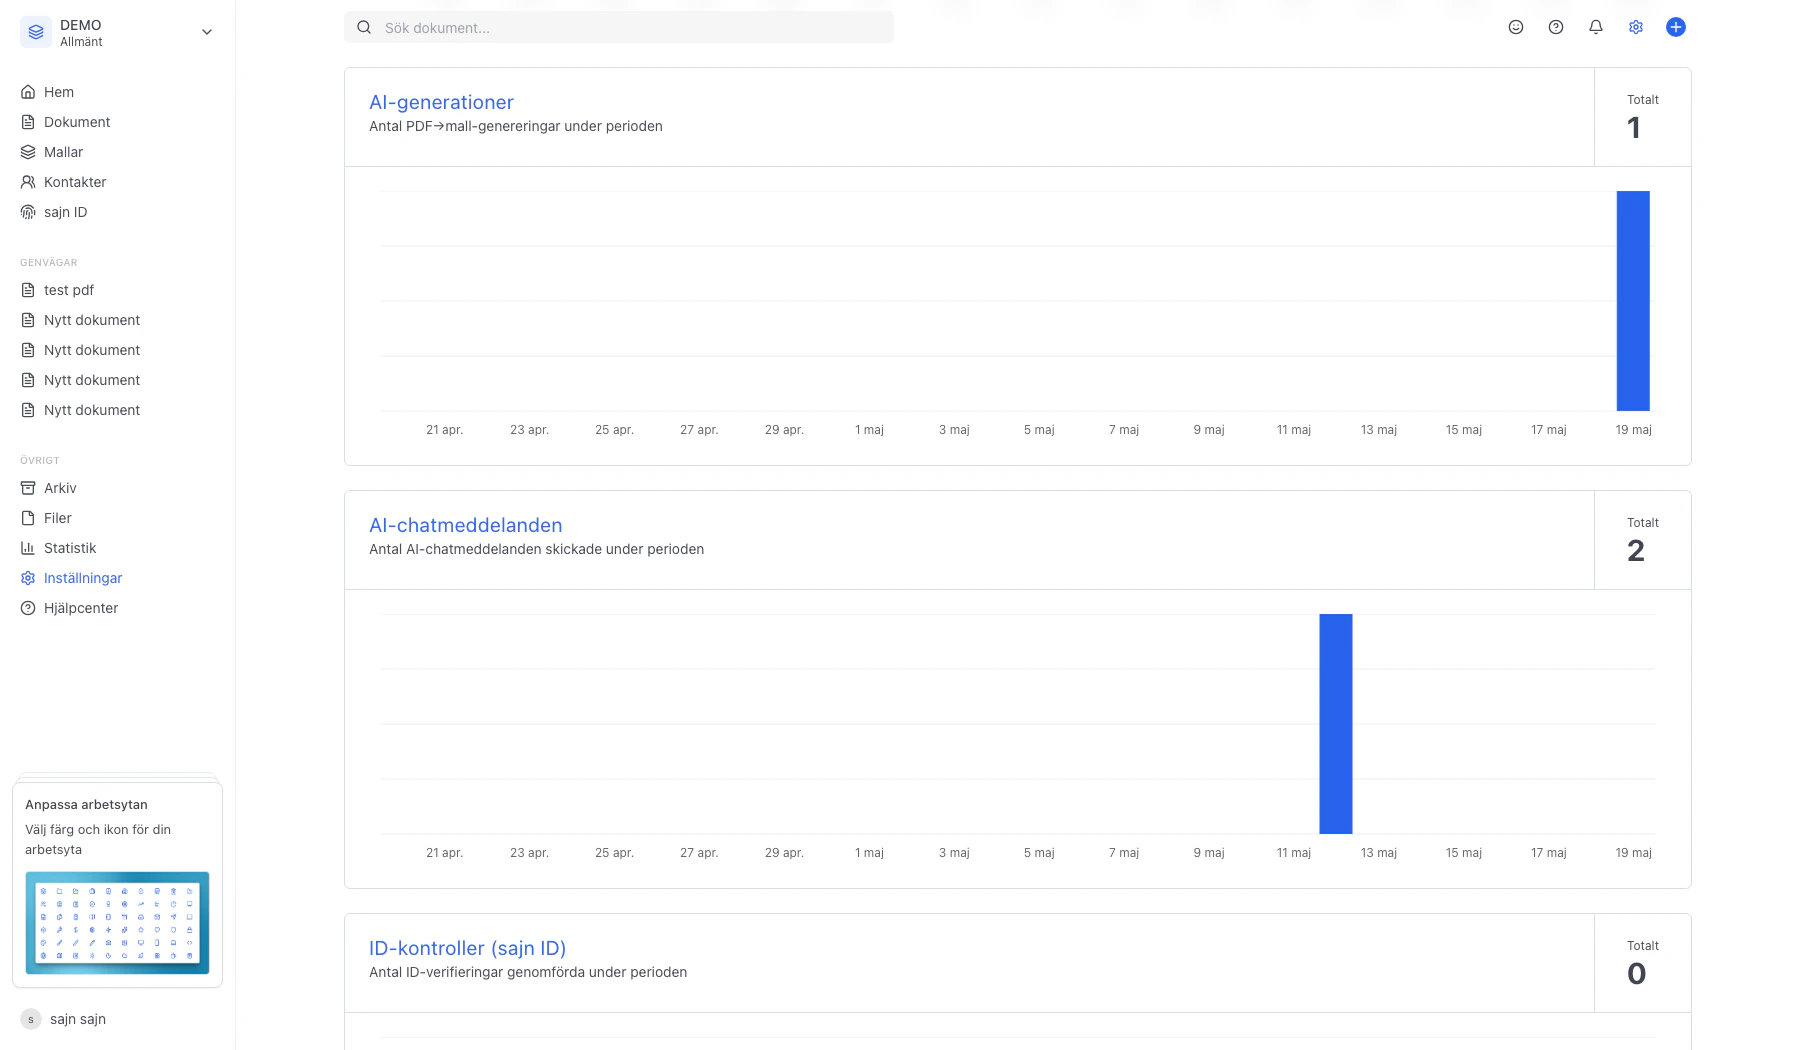The width and height of the screenshot is (1800, 1050).
Task: Open Hem in the sidebar
Action: (59, 92)
